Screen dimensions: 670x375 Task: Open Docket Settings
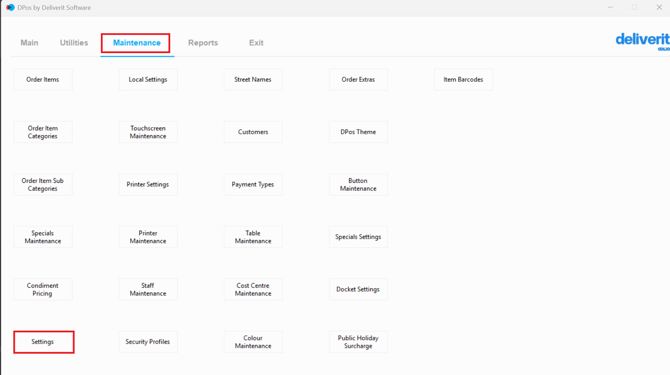click(358, 290)
